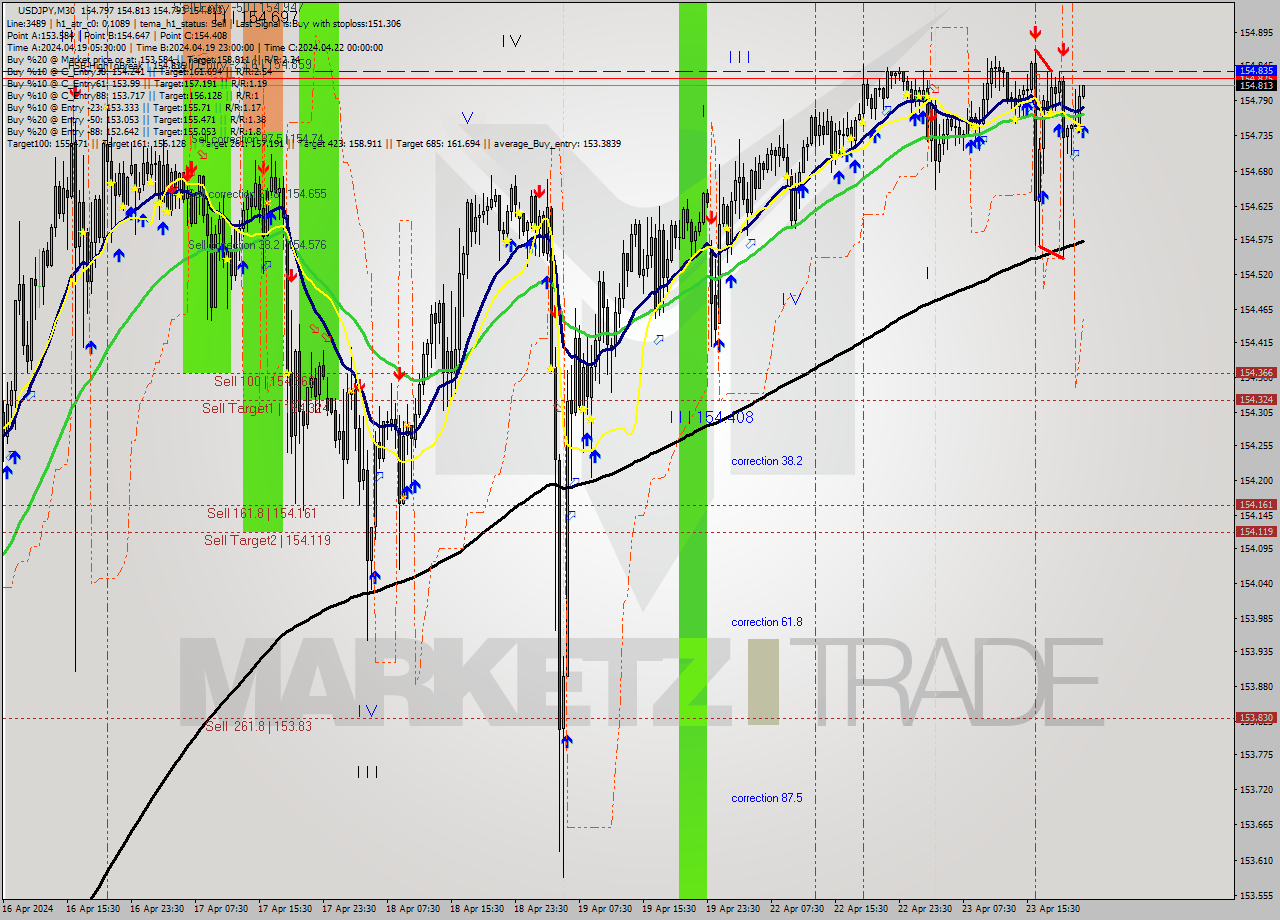
Task: Click the blue 'correction 38.2' label
Action: (x=766, y=461)
